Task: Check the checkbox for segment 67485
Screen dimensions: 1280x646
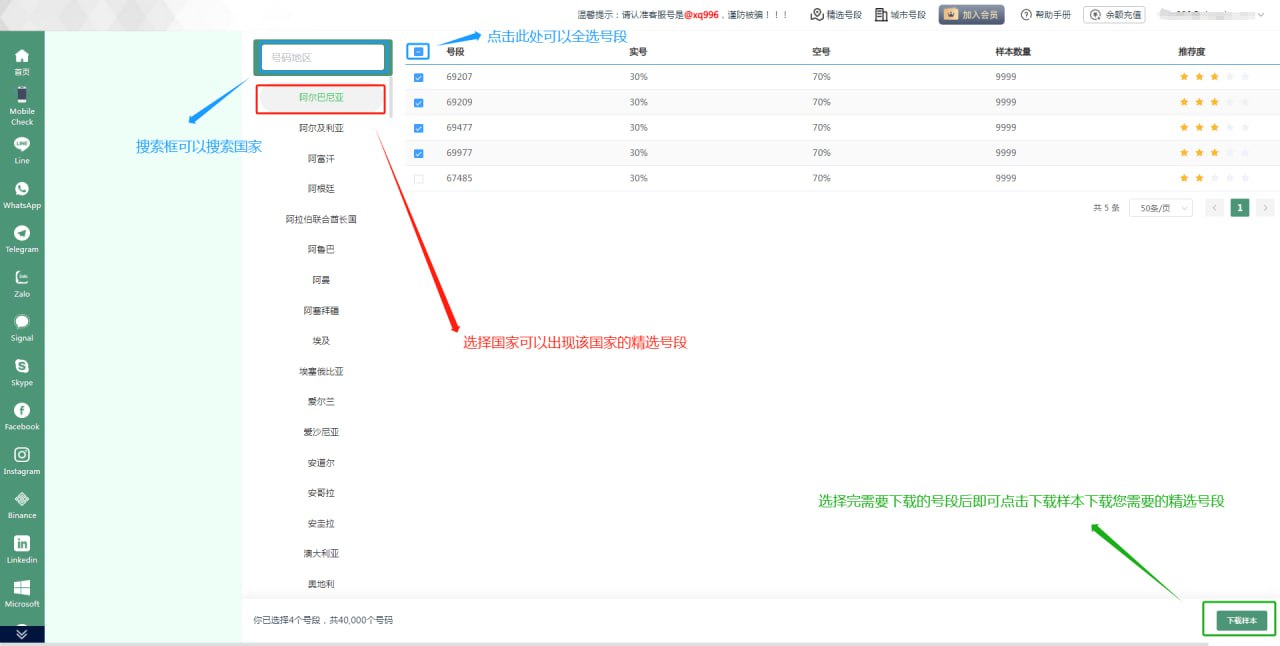Action: (418, 178)
